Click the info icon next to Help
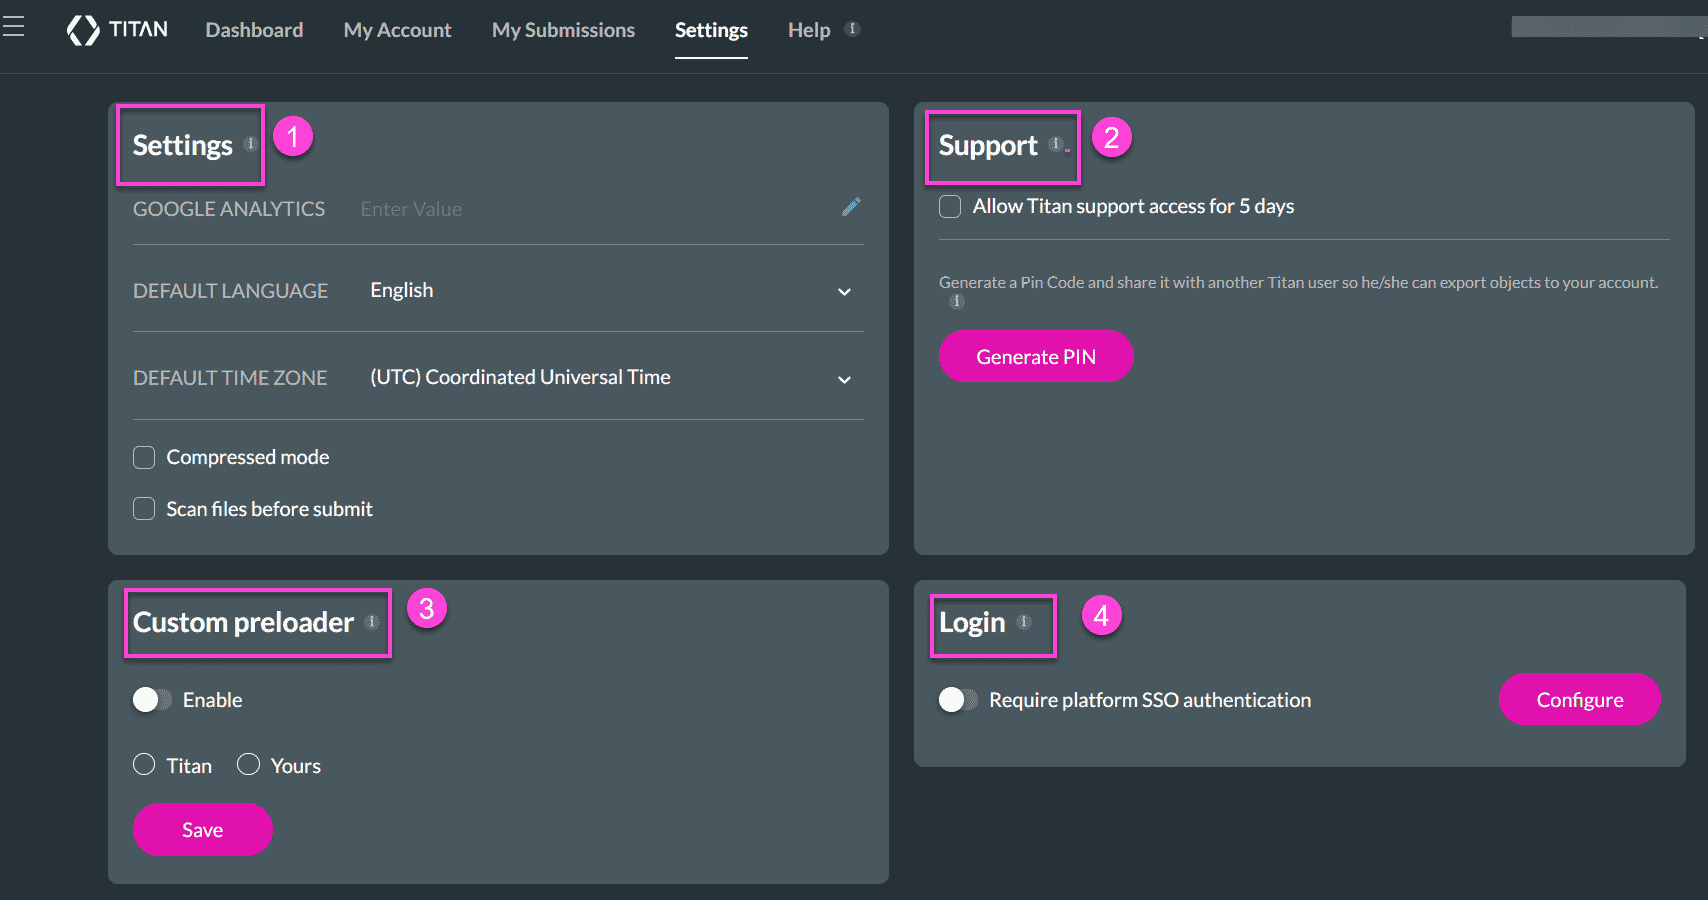The width and height of the screenshot is (1708, 900). [851, 28]
